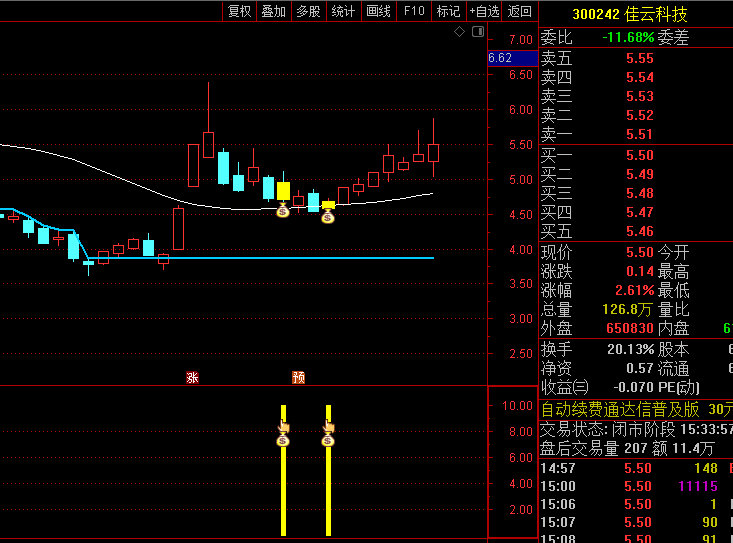Click the 收益(三) value -0.070
This screenshot has width=733, height=543.
click(633, 387)
